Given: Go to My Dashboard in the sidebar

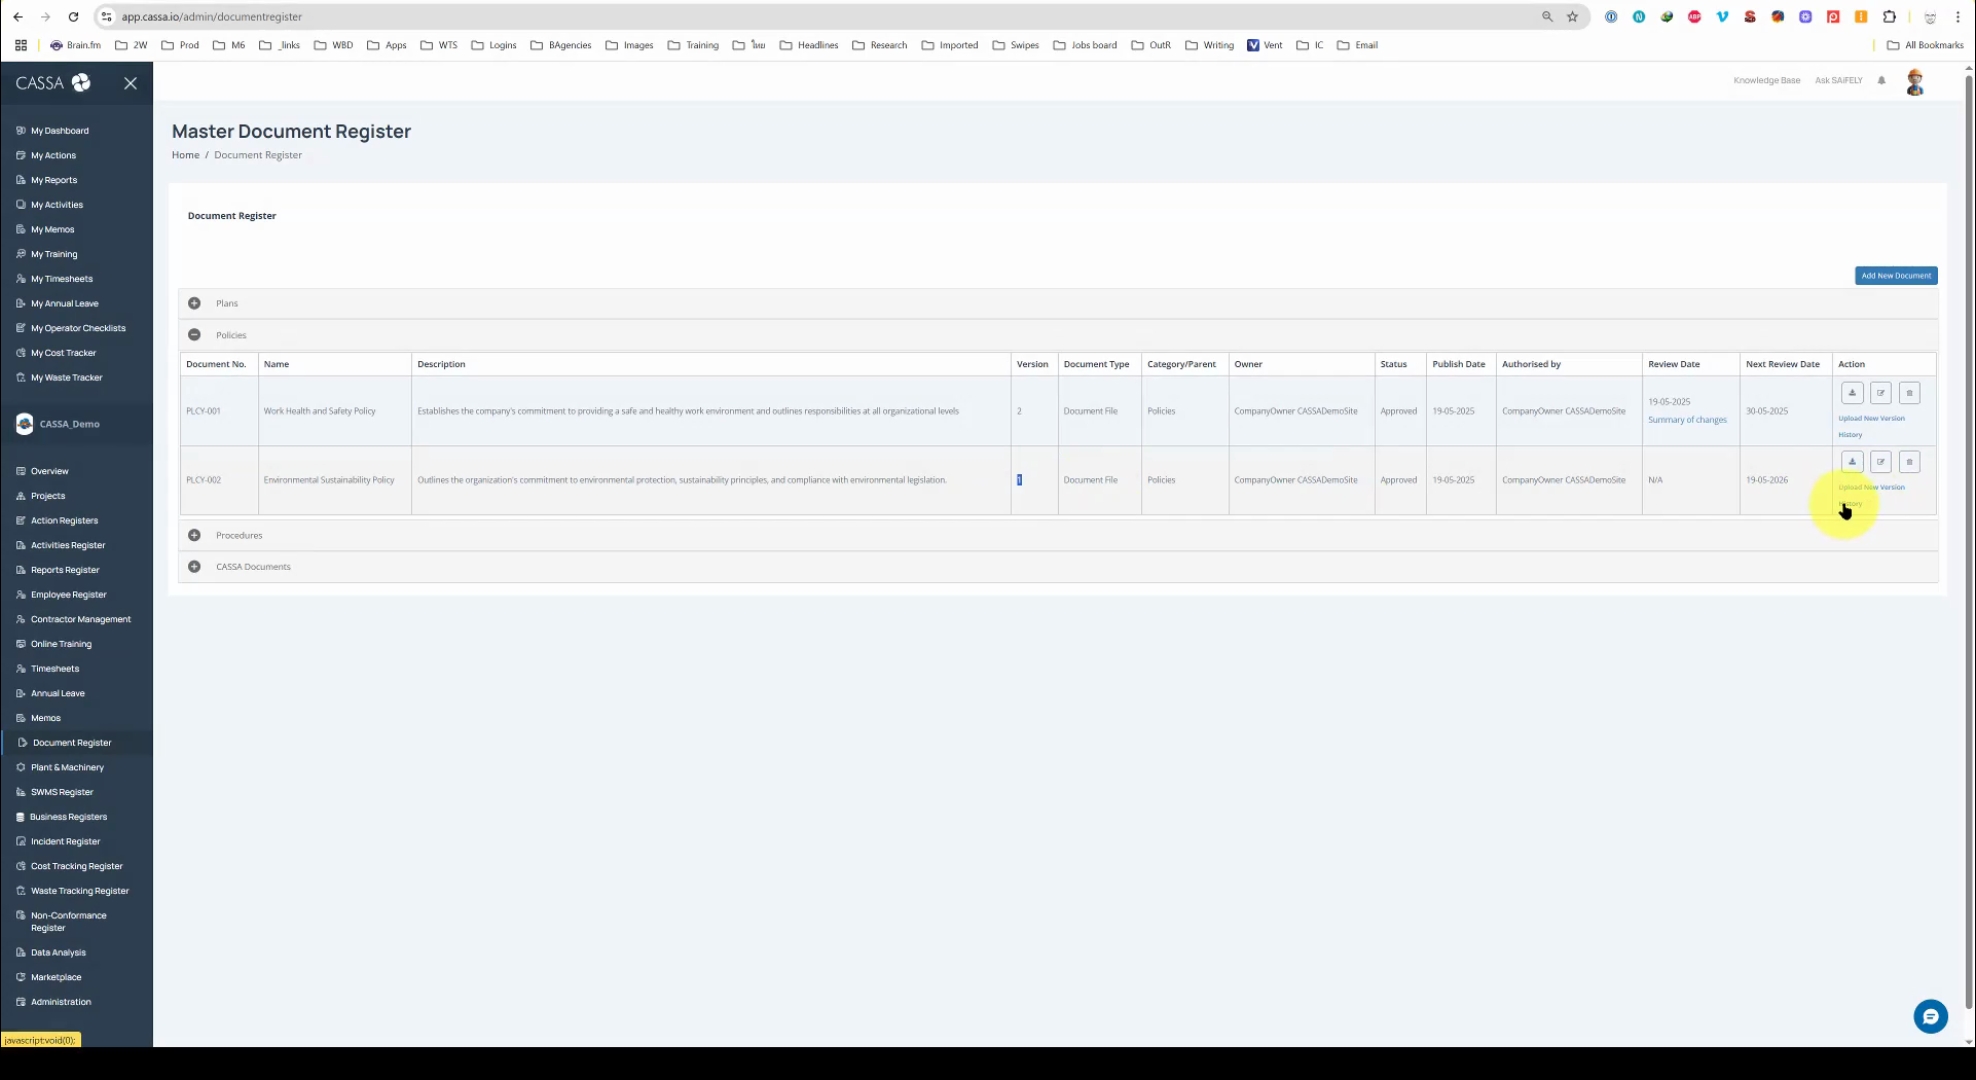Looking at the screenshot, I should click(59, 131).
